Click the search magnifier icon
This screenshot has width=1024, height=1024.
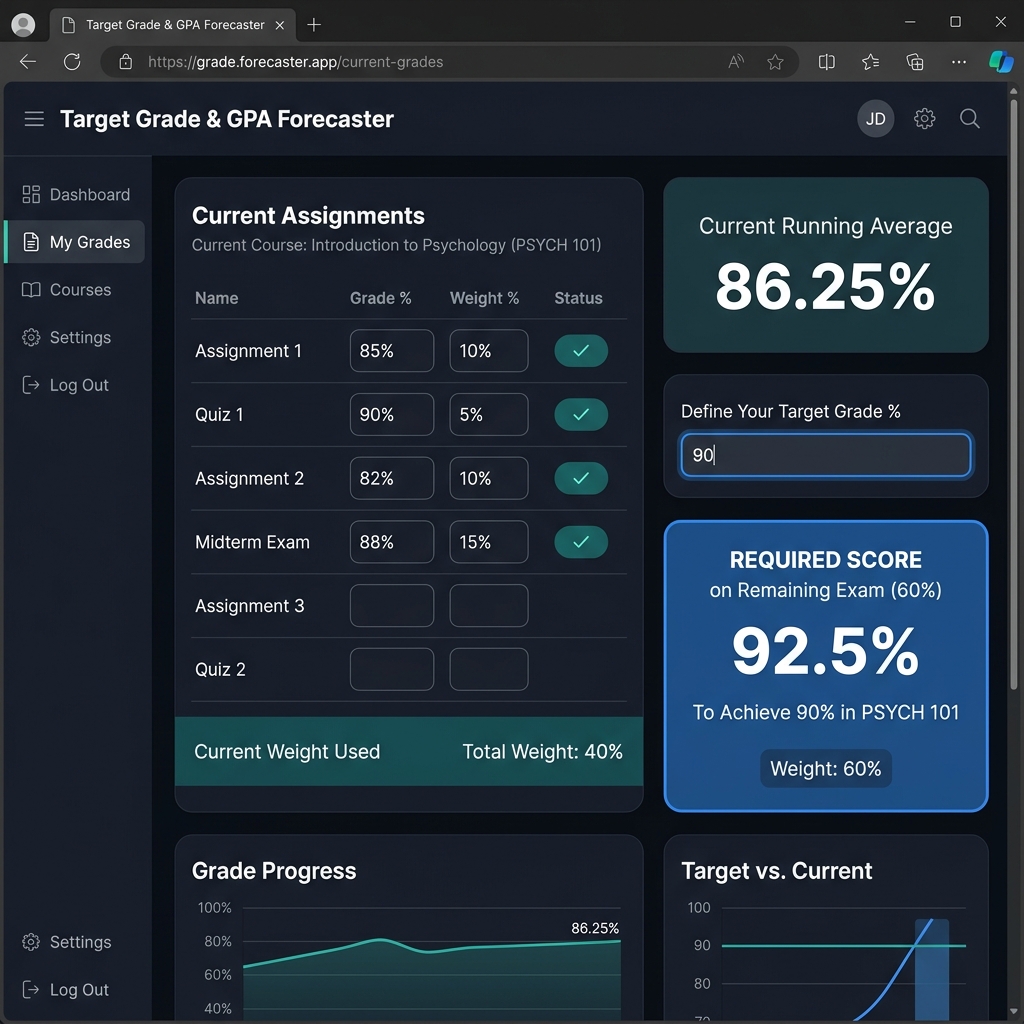[x=970, y=119]
